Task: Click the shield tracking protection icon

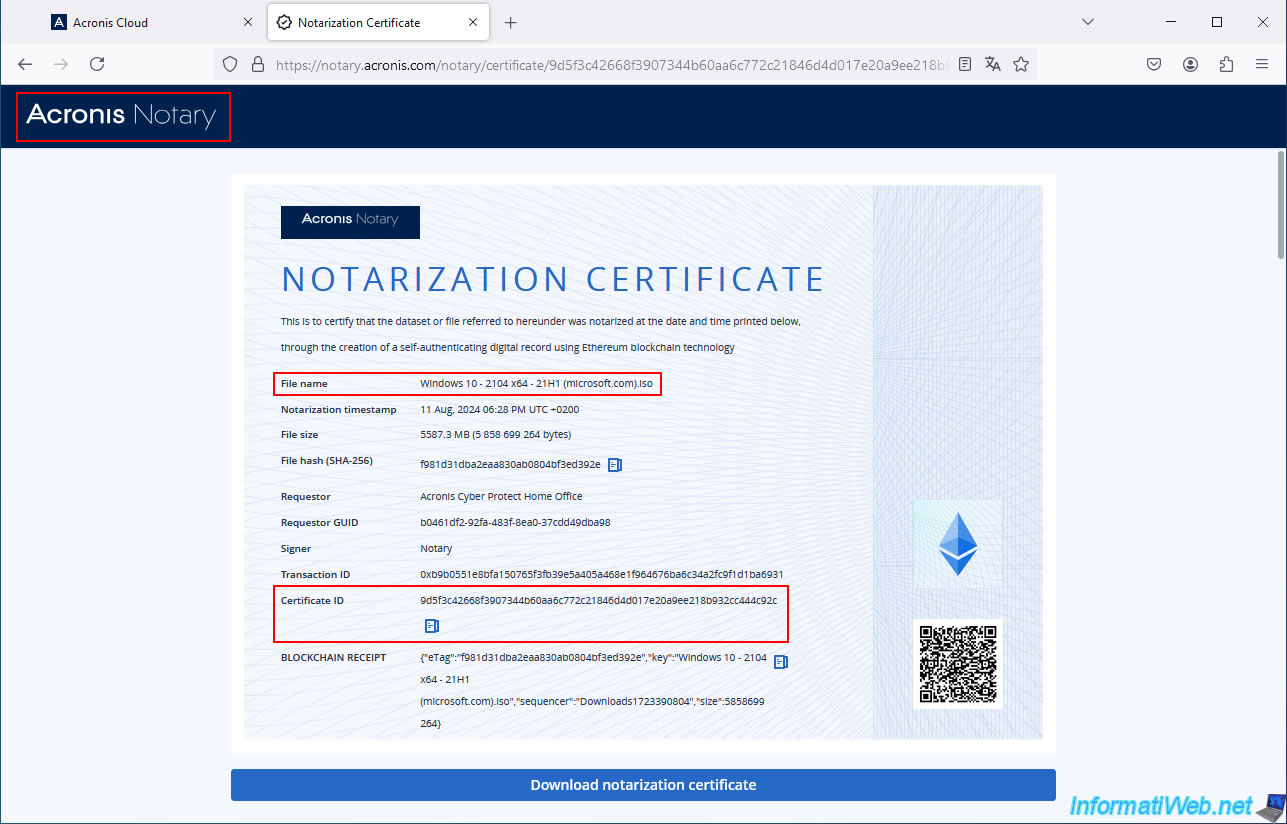Action: coord(230,64)
